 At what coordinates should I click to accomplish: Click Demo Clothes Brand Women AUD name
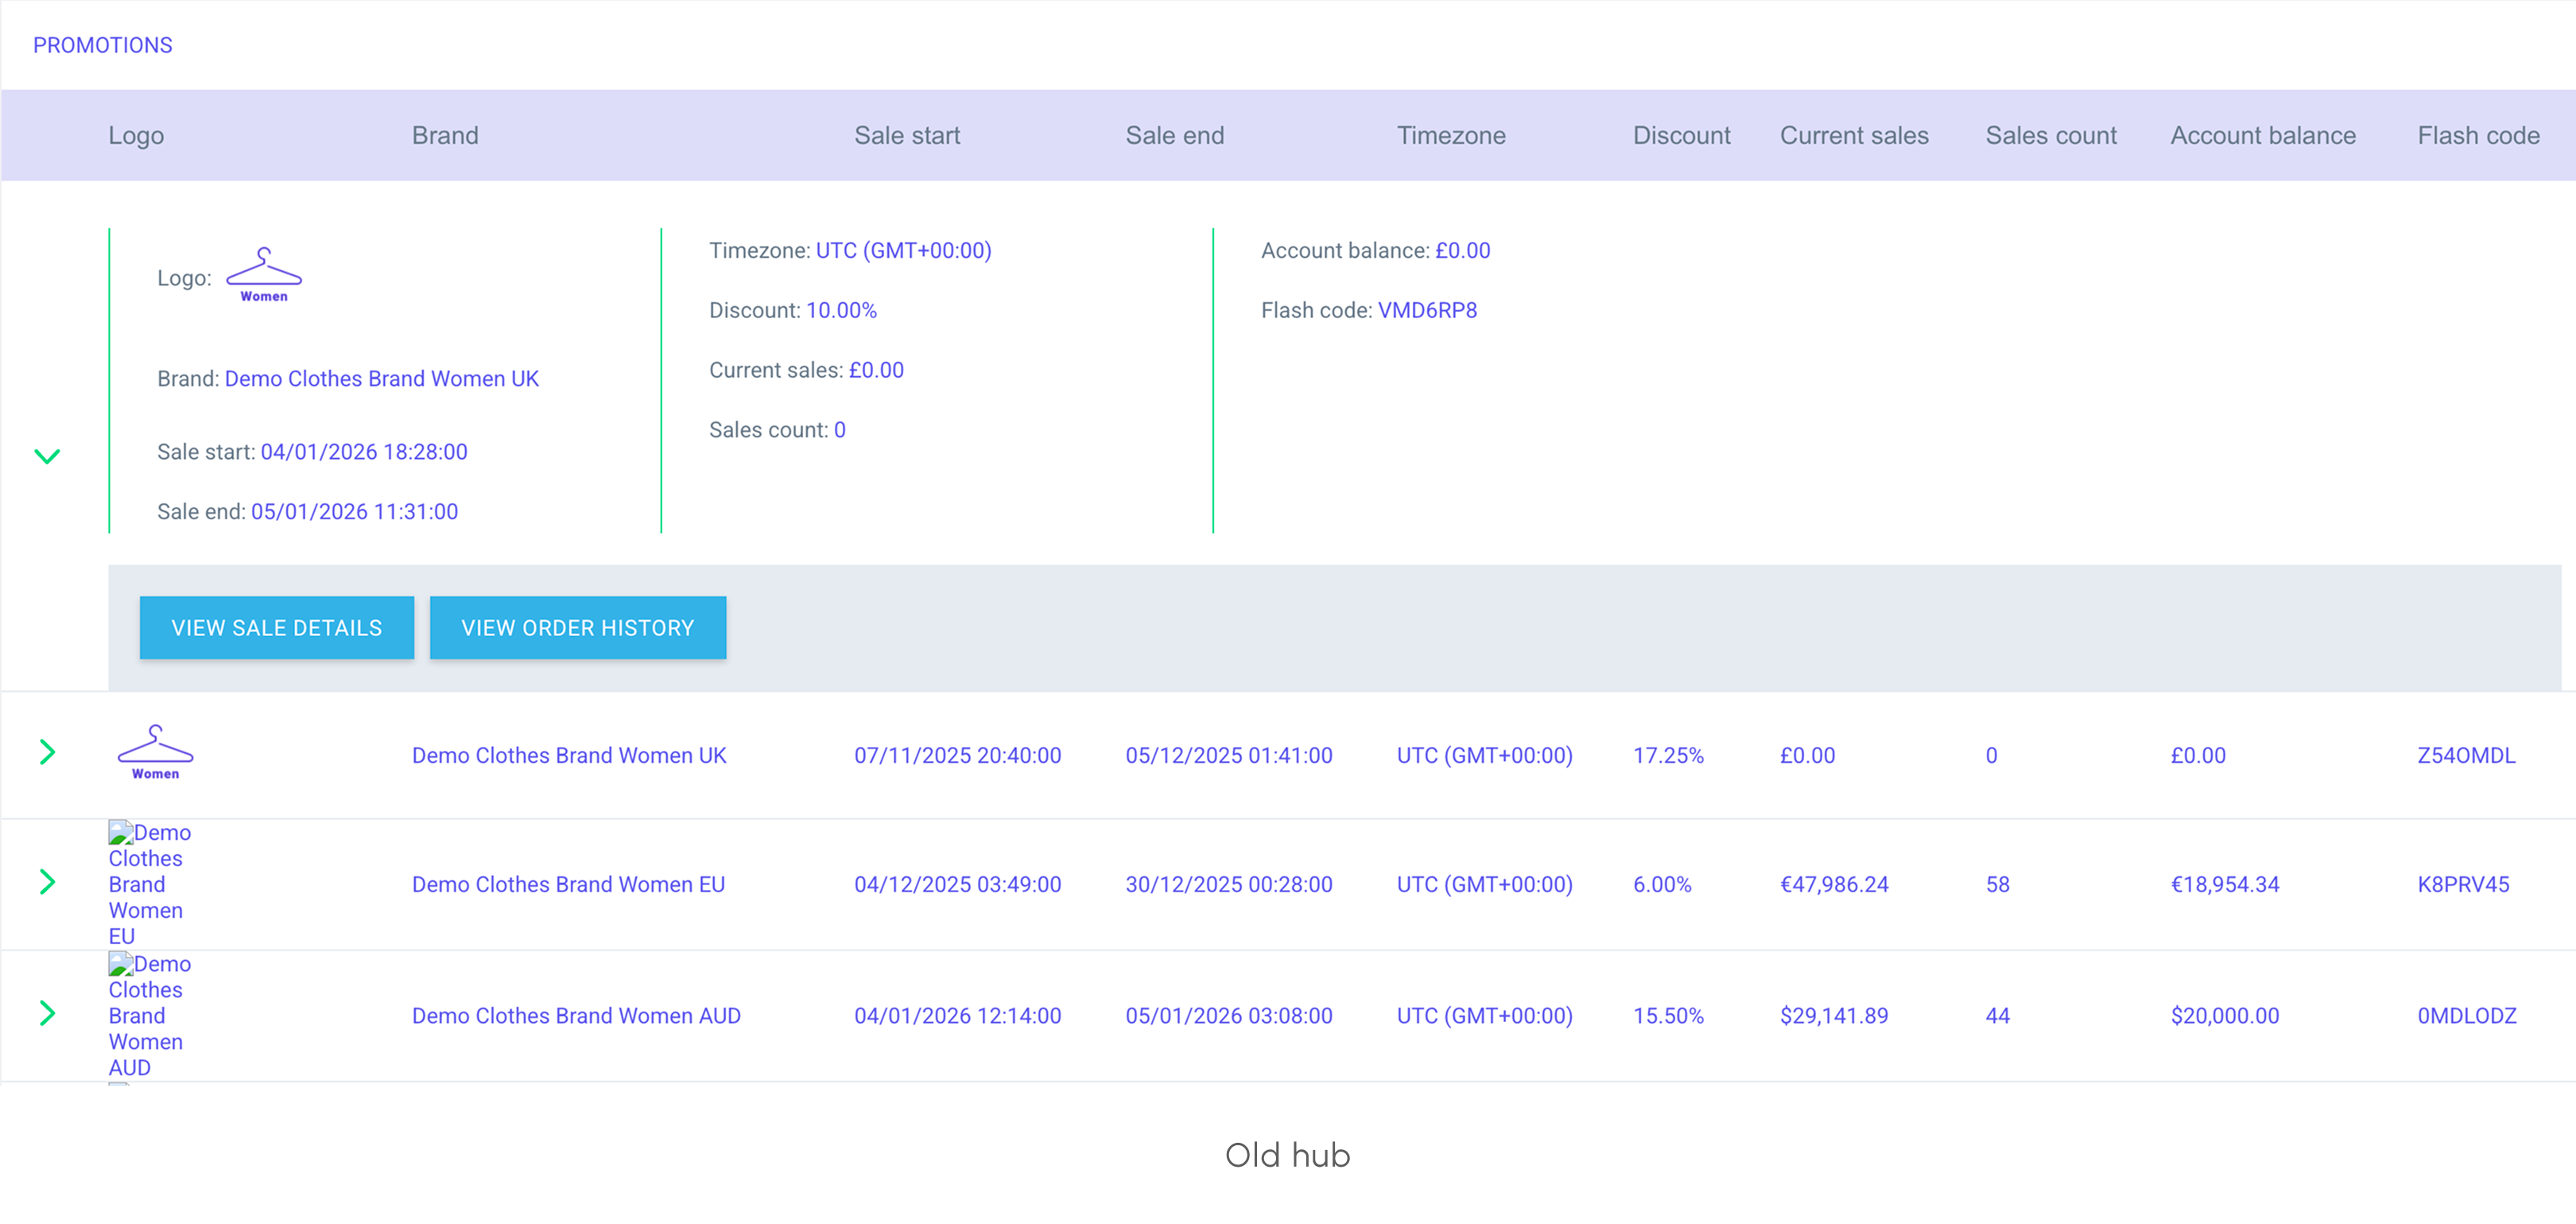point(576,1015)
